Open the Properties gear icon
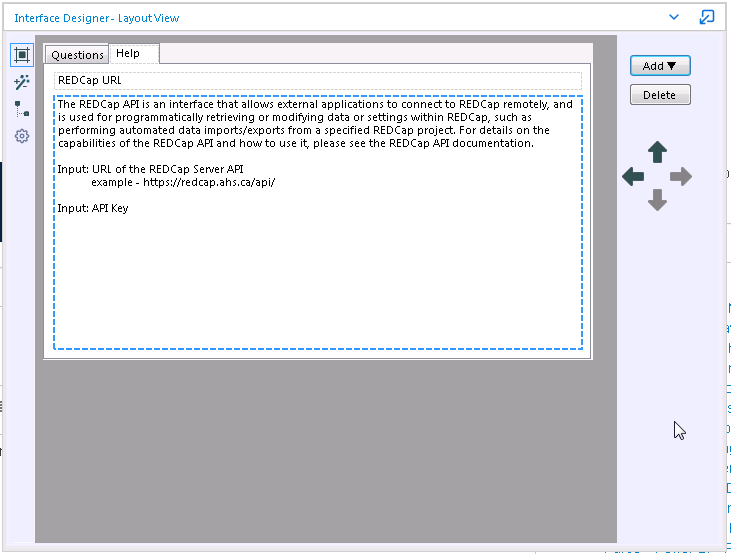 [x=22, y=136]
